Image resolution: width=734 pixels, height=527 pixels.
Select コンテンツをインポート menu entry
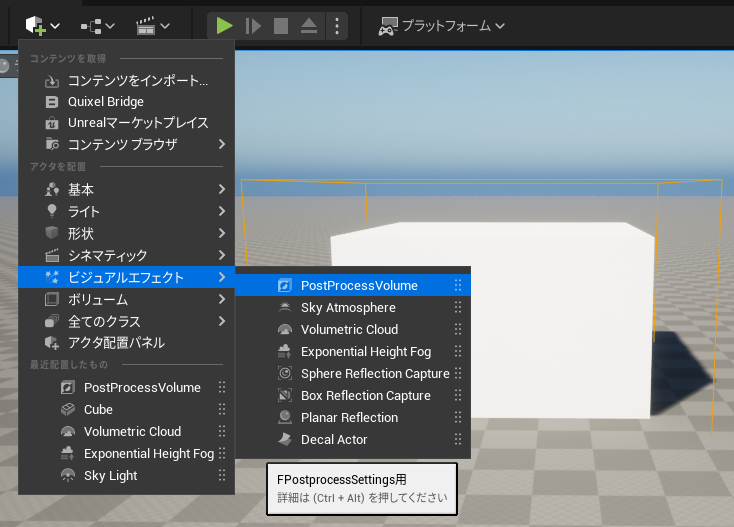point(137,80)
